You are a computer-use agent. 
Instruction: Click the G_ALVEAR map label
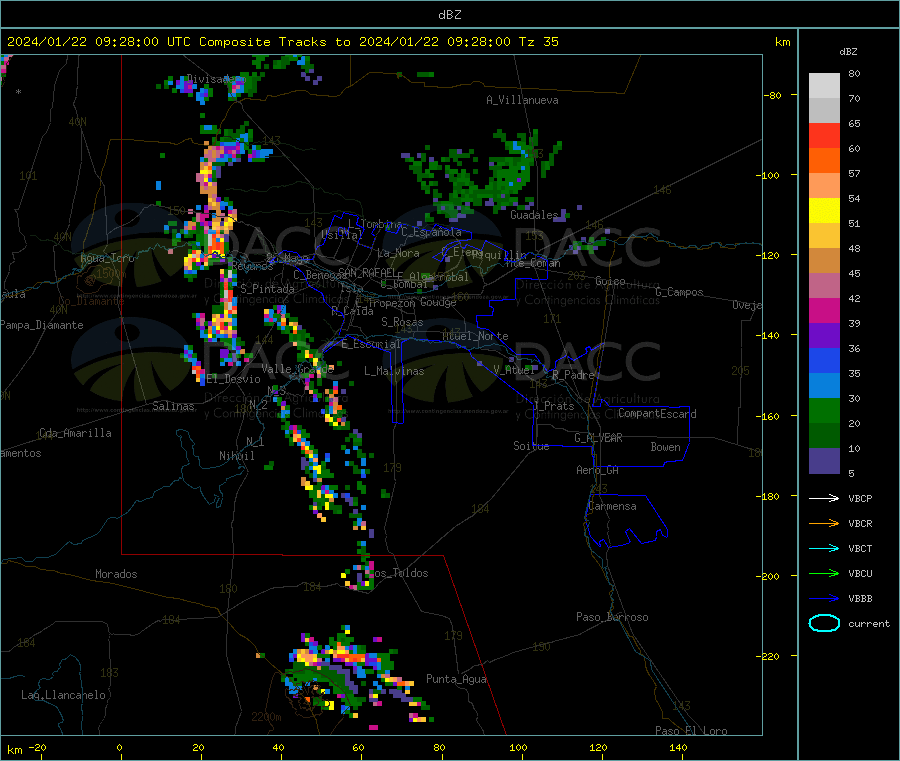click(x=598, y=438)
